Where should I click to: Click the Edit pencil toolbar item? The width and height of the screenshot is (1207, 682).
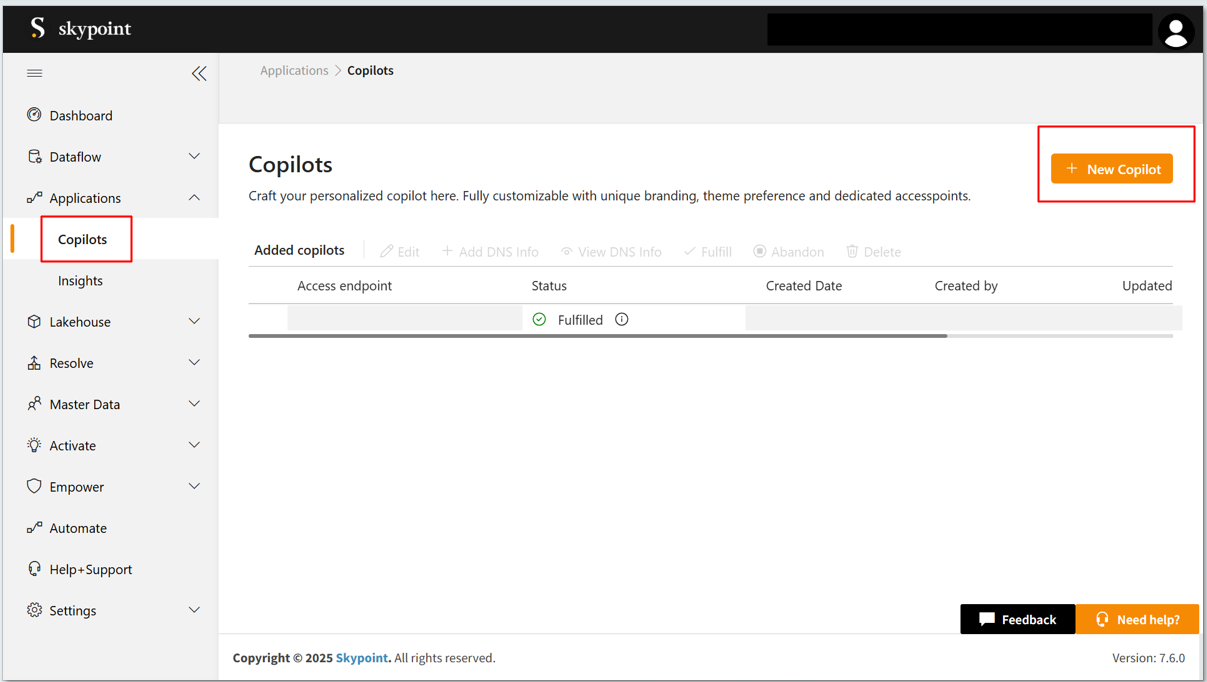399,252
